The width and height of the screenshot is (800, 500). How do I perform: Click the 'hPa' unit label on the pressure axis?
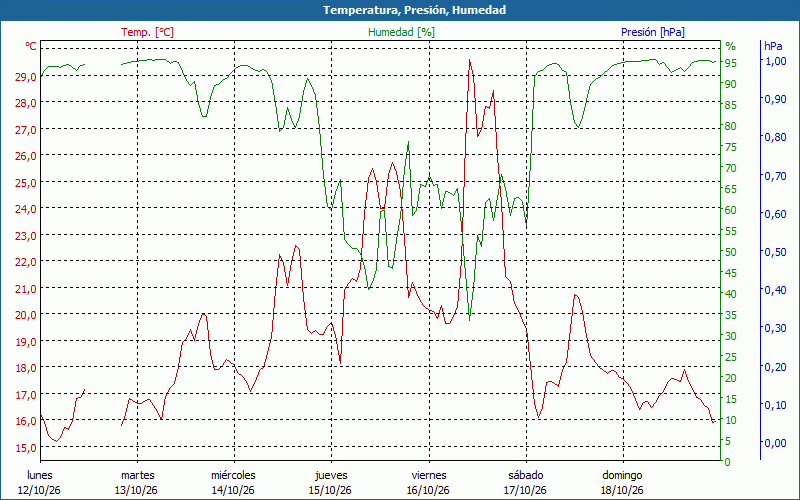click(773, 46)
